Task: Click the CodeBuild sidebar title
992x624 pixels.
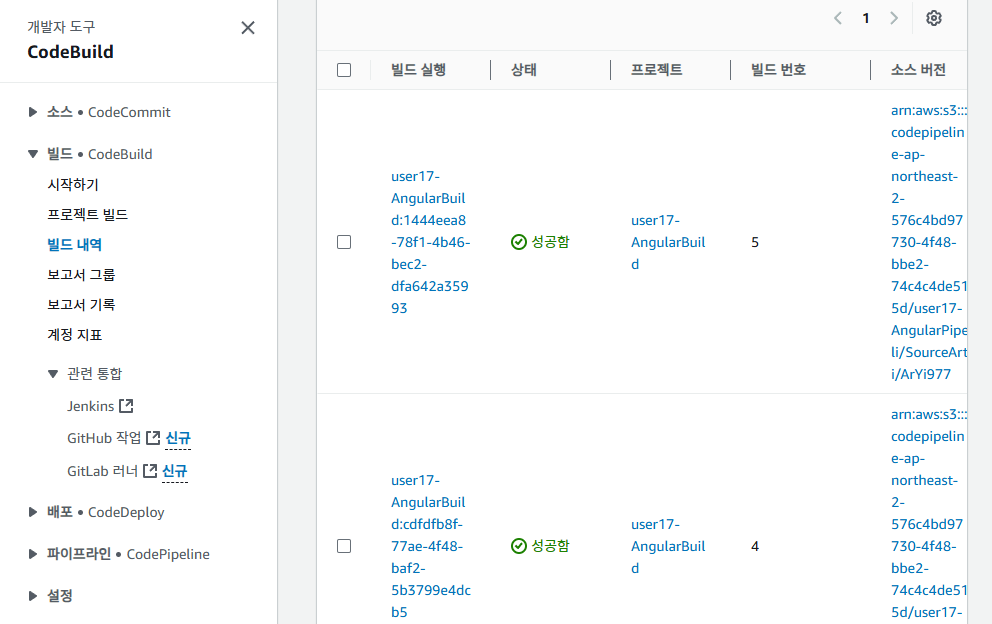Action: [x=70, y=52]
